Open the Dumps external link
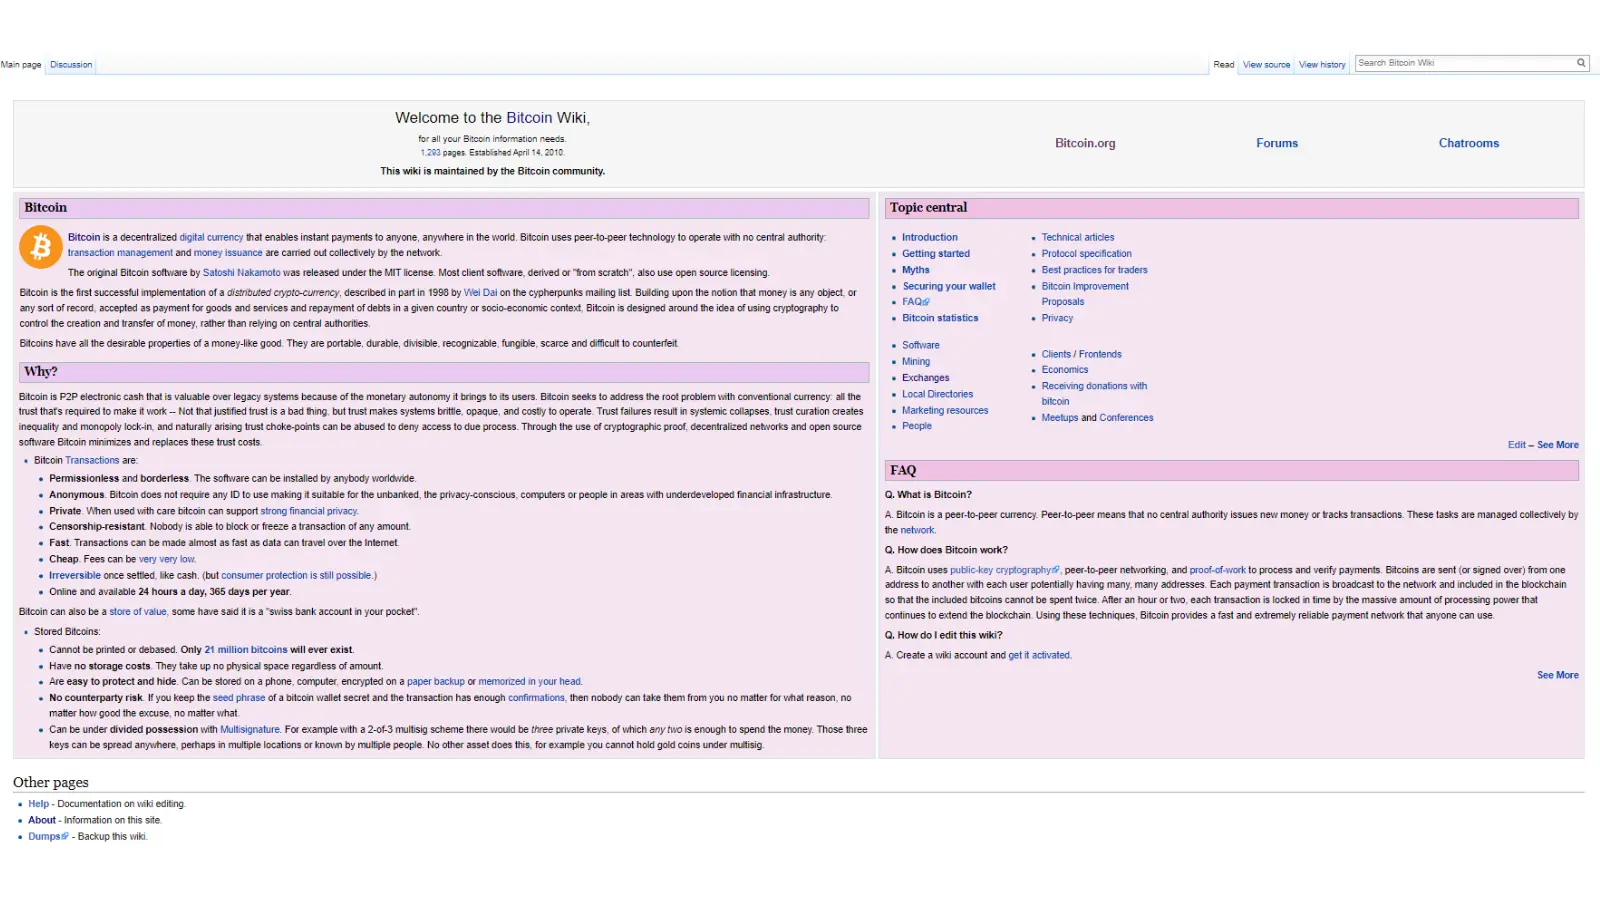Screen dimensions: 1600x900 click(x=48, y=837)
